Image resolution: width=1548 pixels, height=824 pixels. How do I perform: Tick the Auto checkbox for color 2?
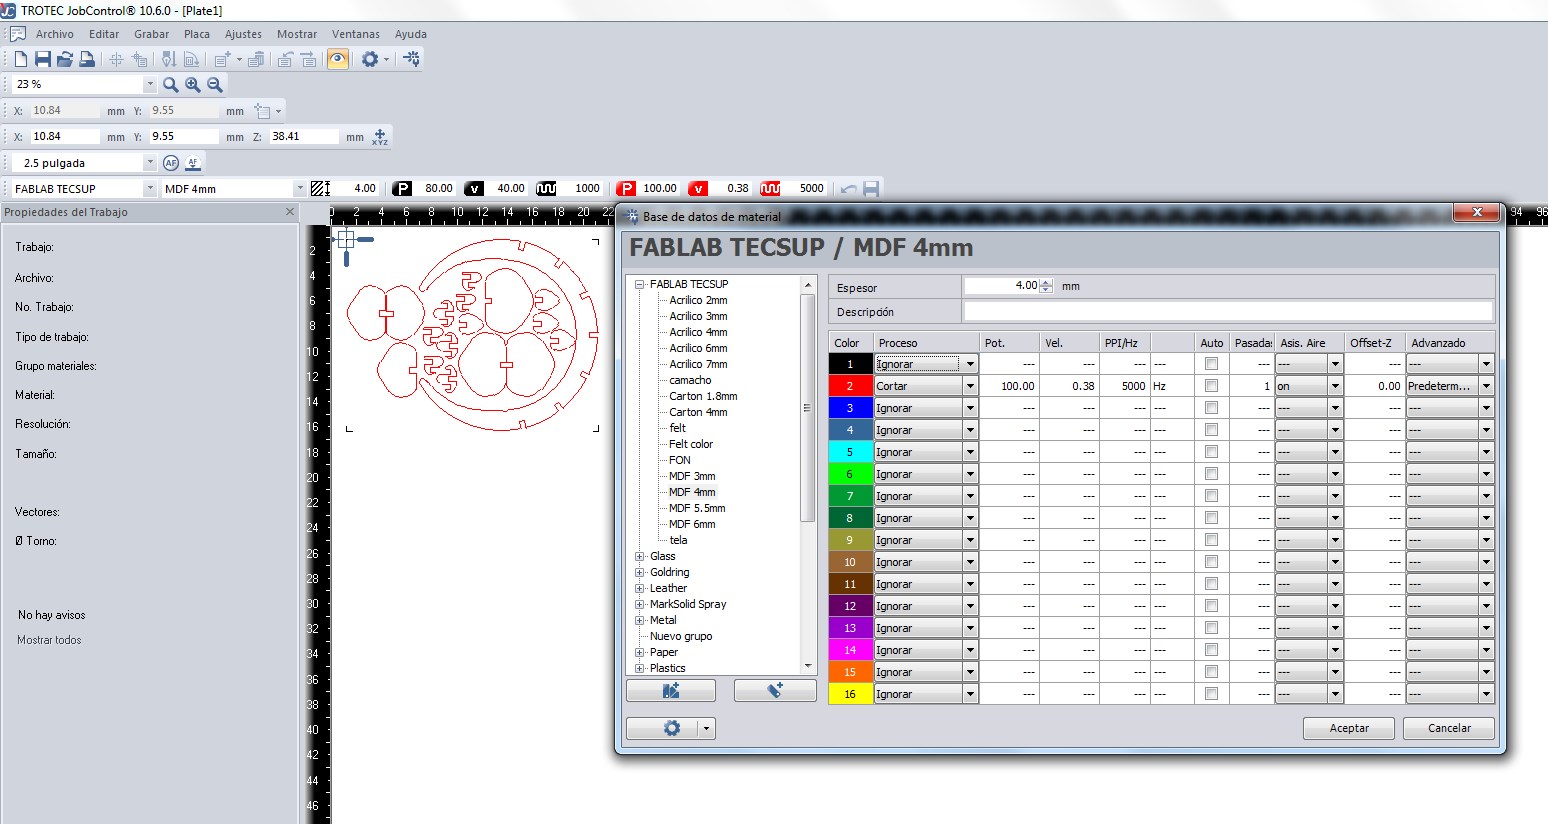(1212, 386)
